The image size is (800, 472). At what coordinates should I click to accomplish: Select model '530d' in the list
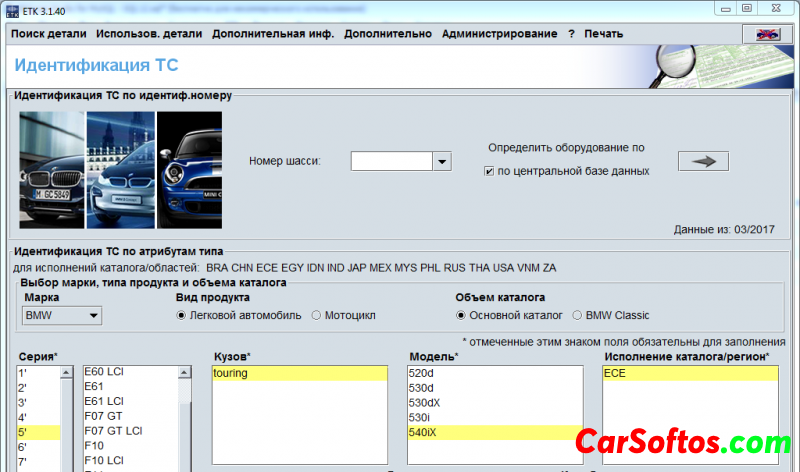pos(423,388)
